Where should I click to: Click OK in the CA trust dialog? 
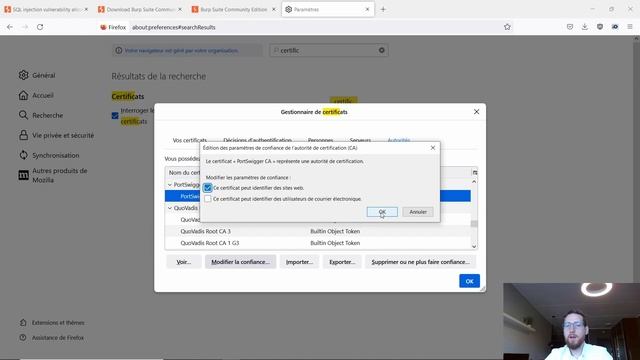382,212
